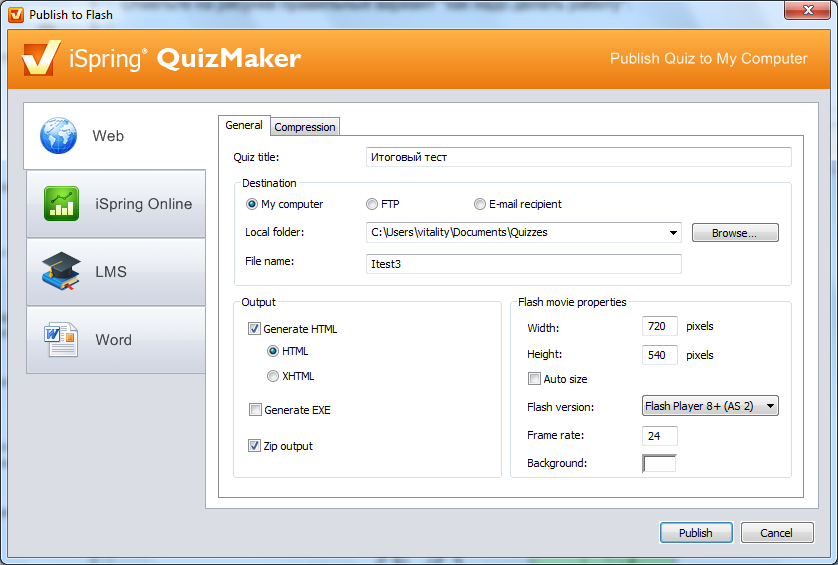Click the 'Publish Quiz to My Computer' header text

coord(709,58)
